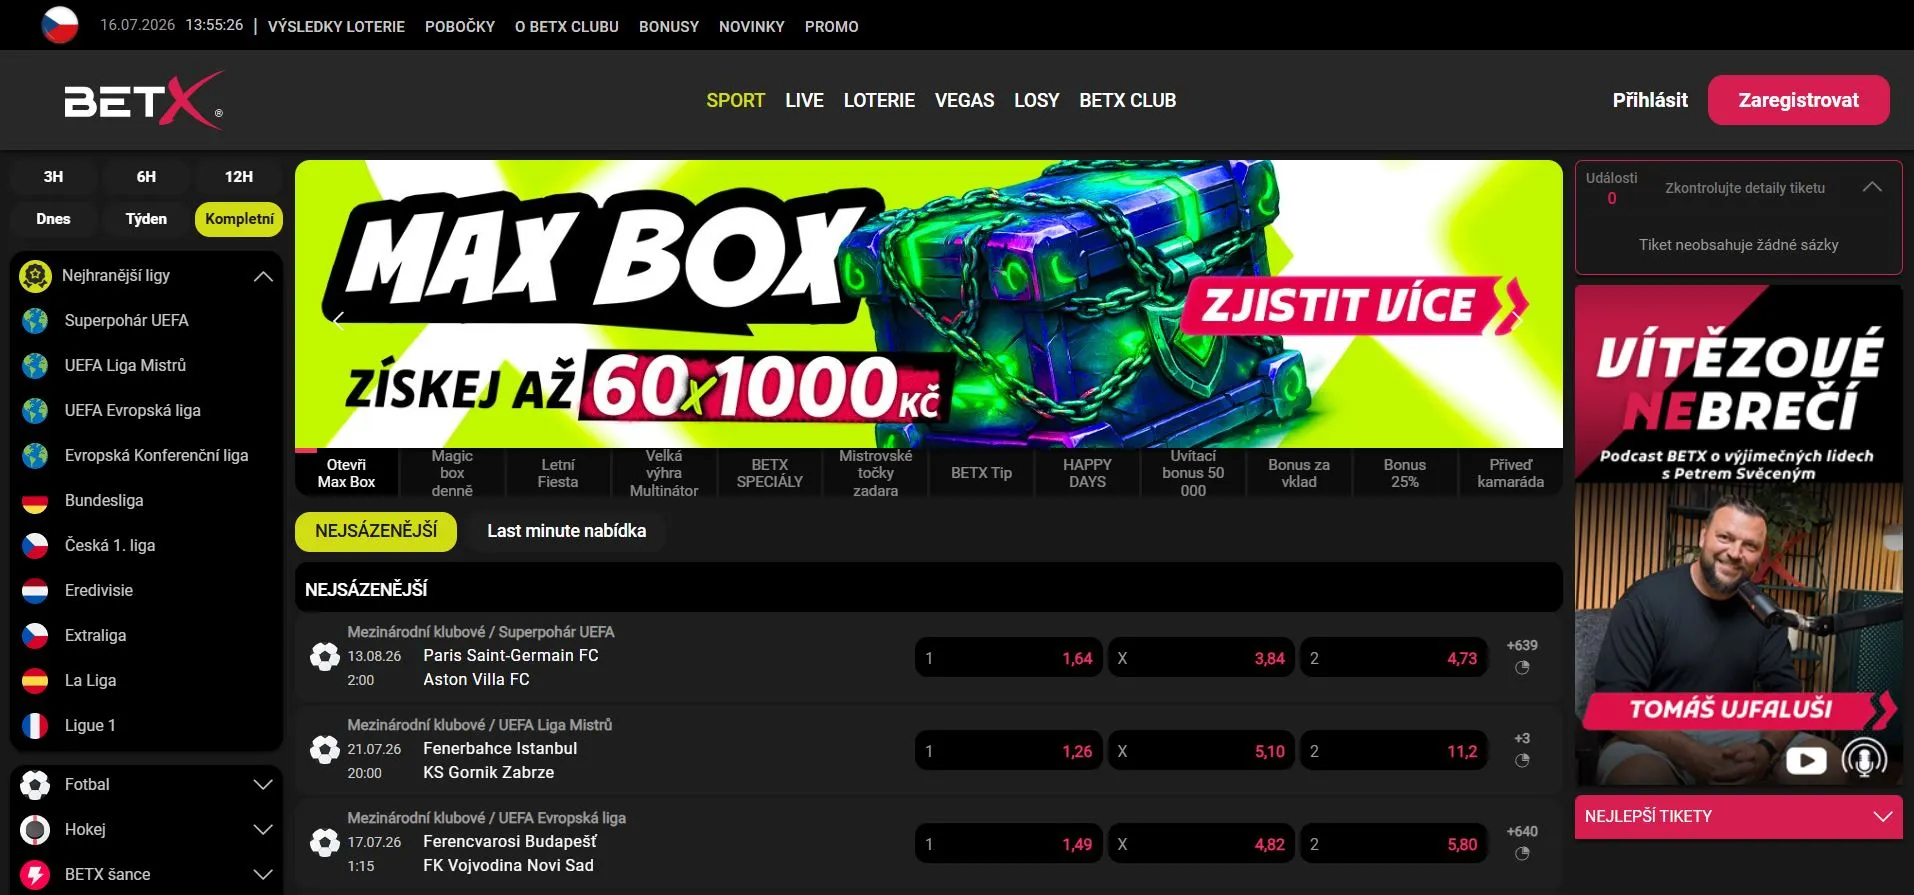The height and width of the screenshot is (895, 1914).
Task: Open more bets +3 for Fenerbahce match
Action: pos(1522,739)
